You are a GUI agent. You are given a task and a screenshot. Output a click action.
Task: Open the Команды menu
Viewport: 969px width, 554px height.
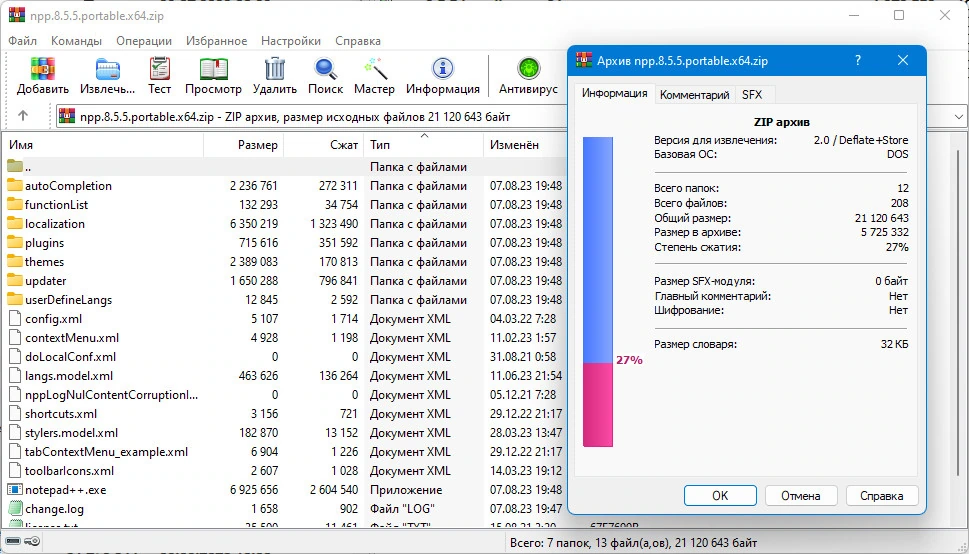pos(77,41)
